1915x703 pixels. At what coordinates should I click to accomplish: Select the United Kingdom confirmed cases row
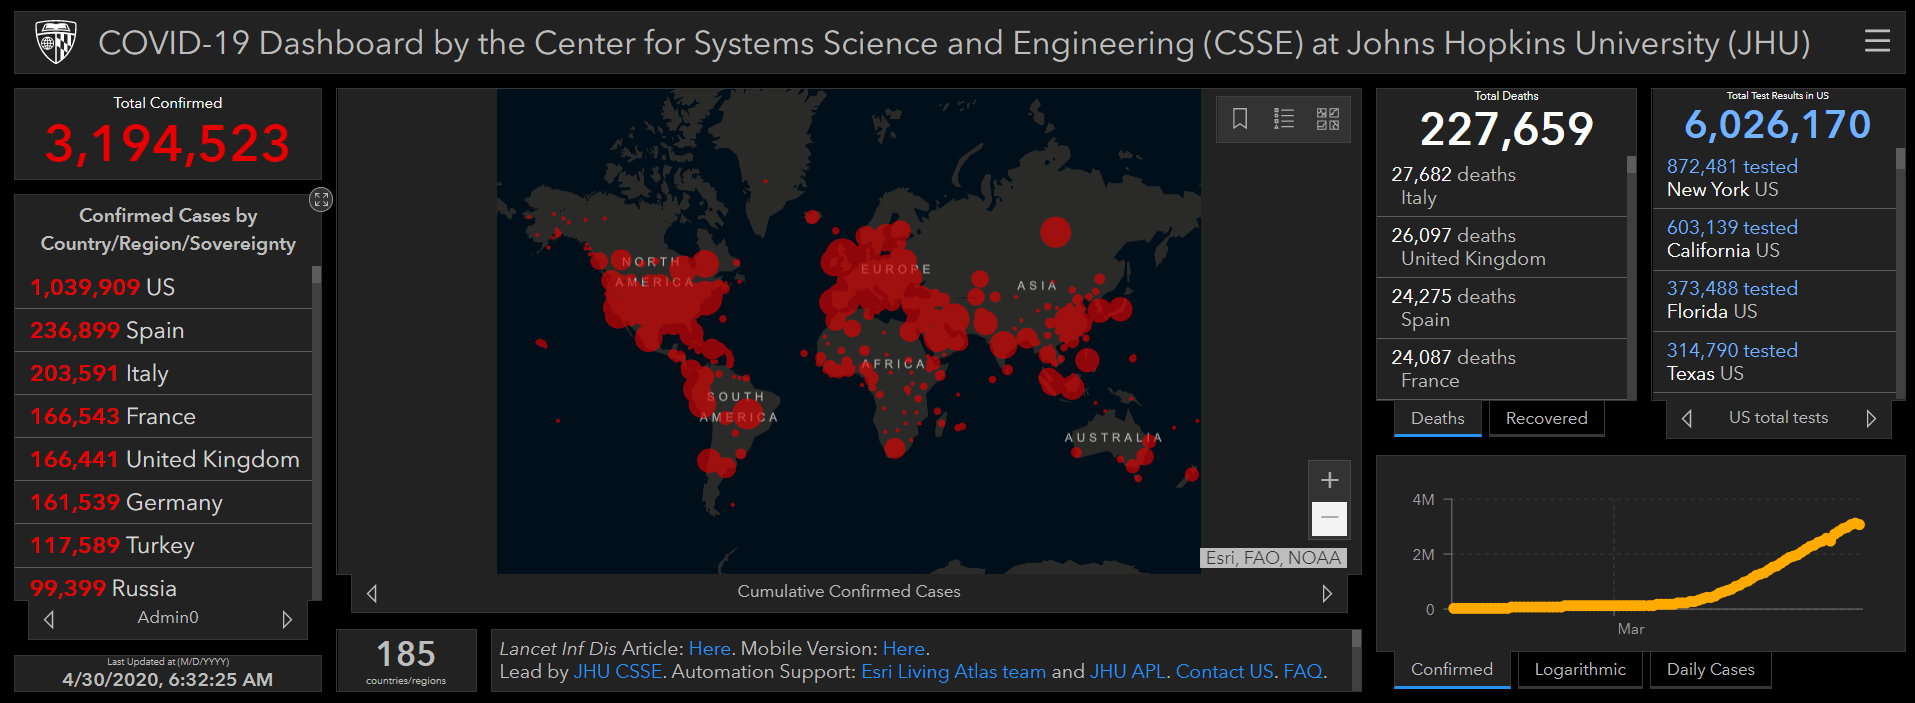(163, 459)
